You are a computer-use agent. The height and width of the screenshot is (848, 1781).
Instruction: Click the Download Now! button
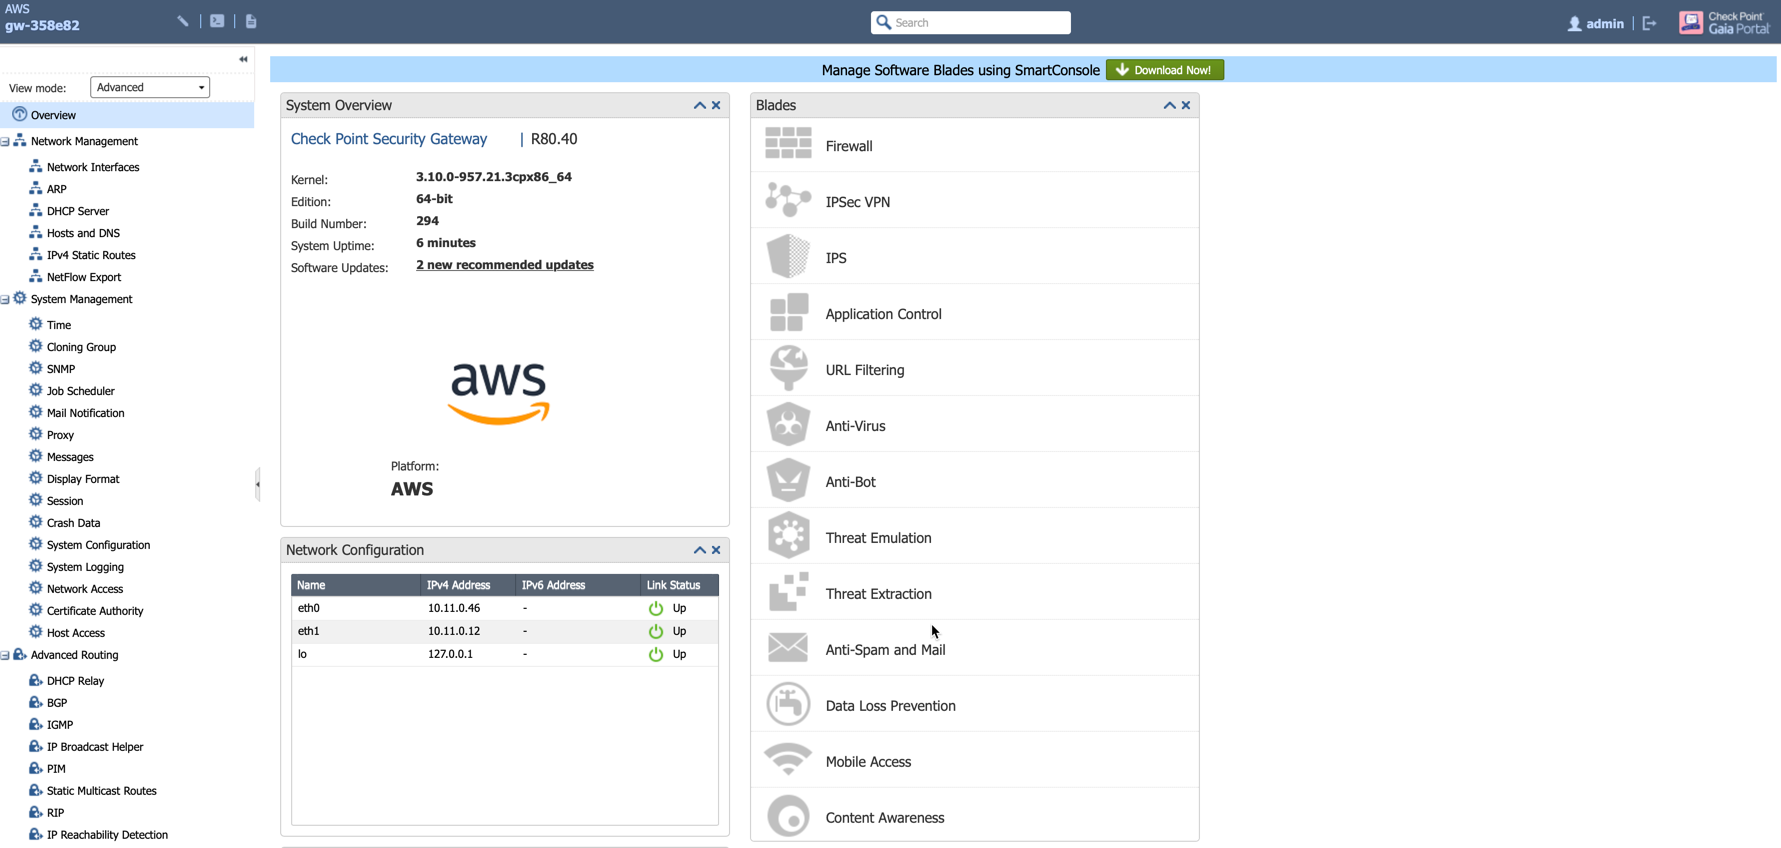[1164, 70]
